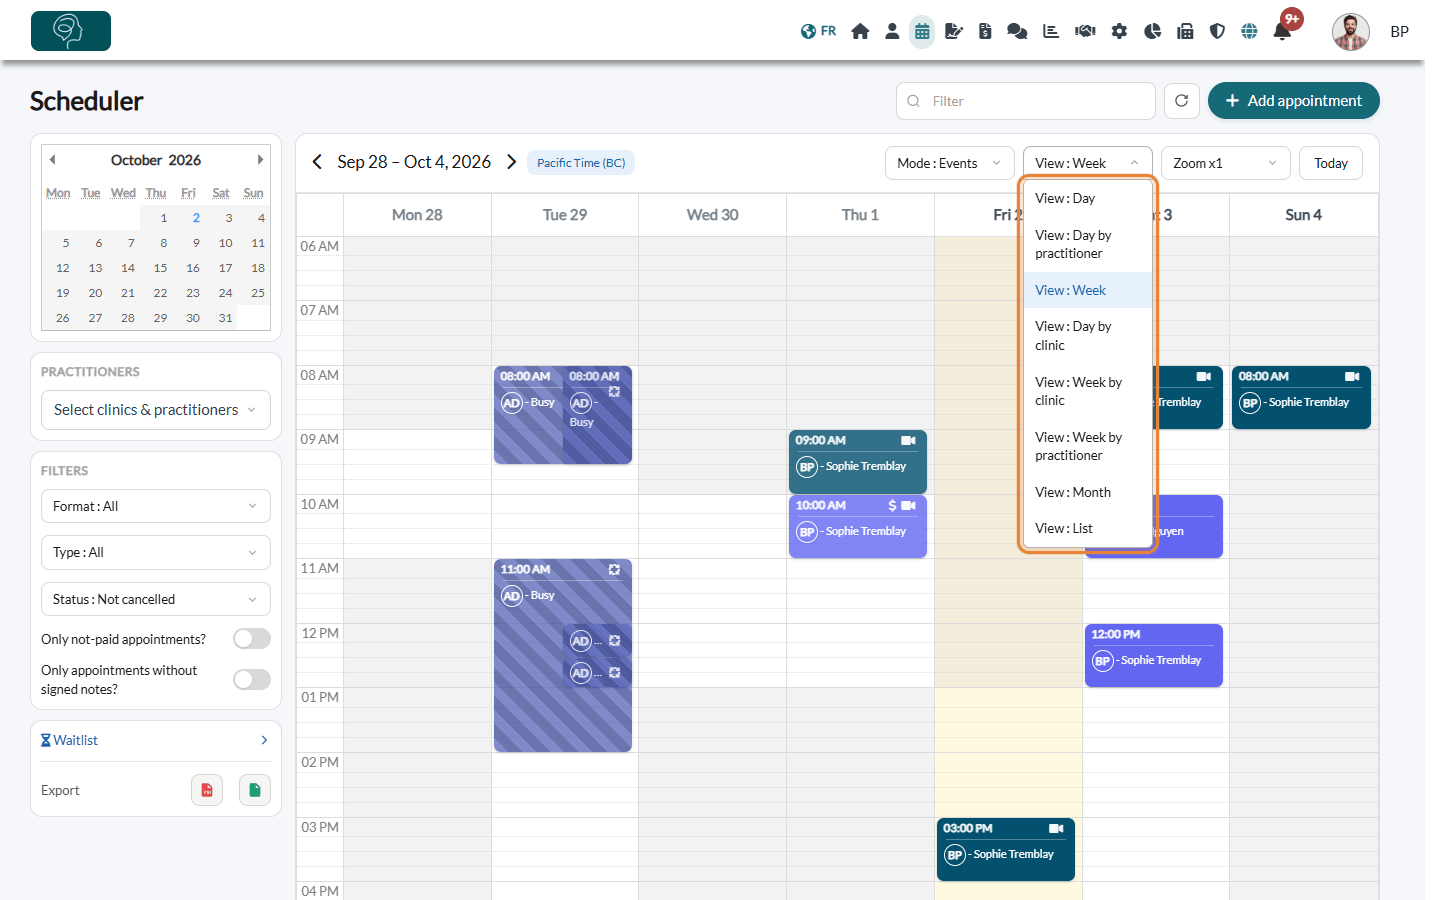Screen dimensions: 1440x900
Task: Click the Today button
Action: click(x=1330, y=163)
